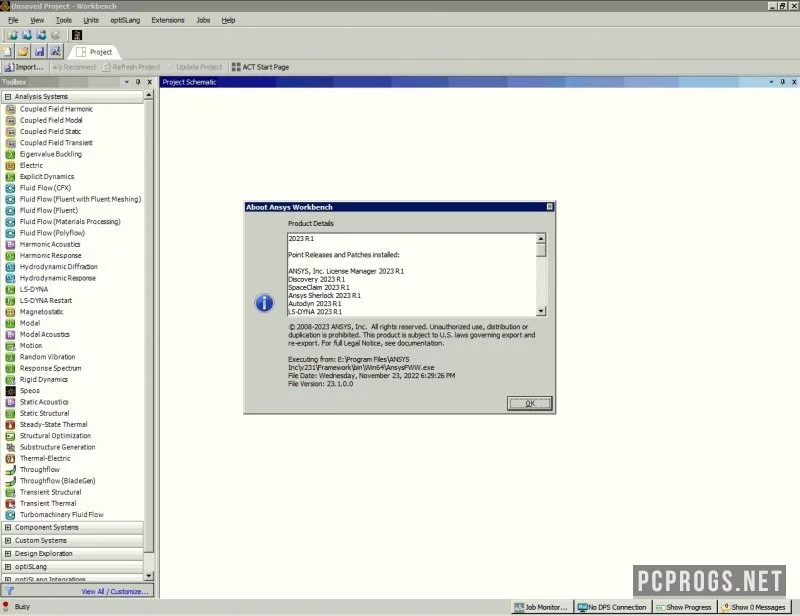
Task: Select the Speos system icon
Action: click(x=10, y=391)
